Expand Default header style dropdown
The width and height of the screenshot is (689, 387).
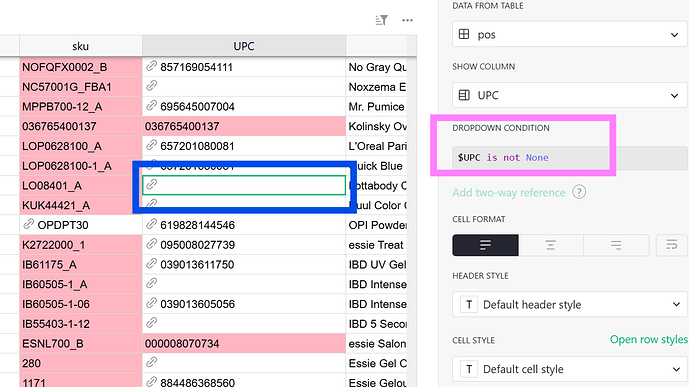coord(570,304)
